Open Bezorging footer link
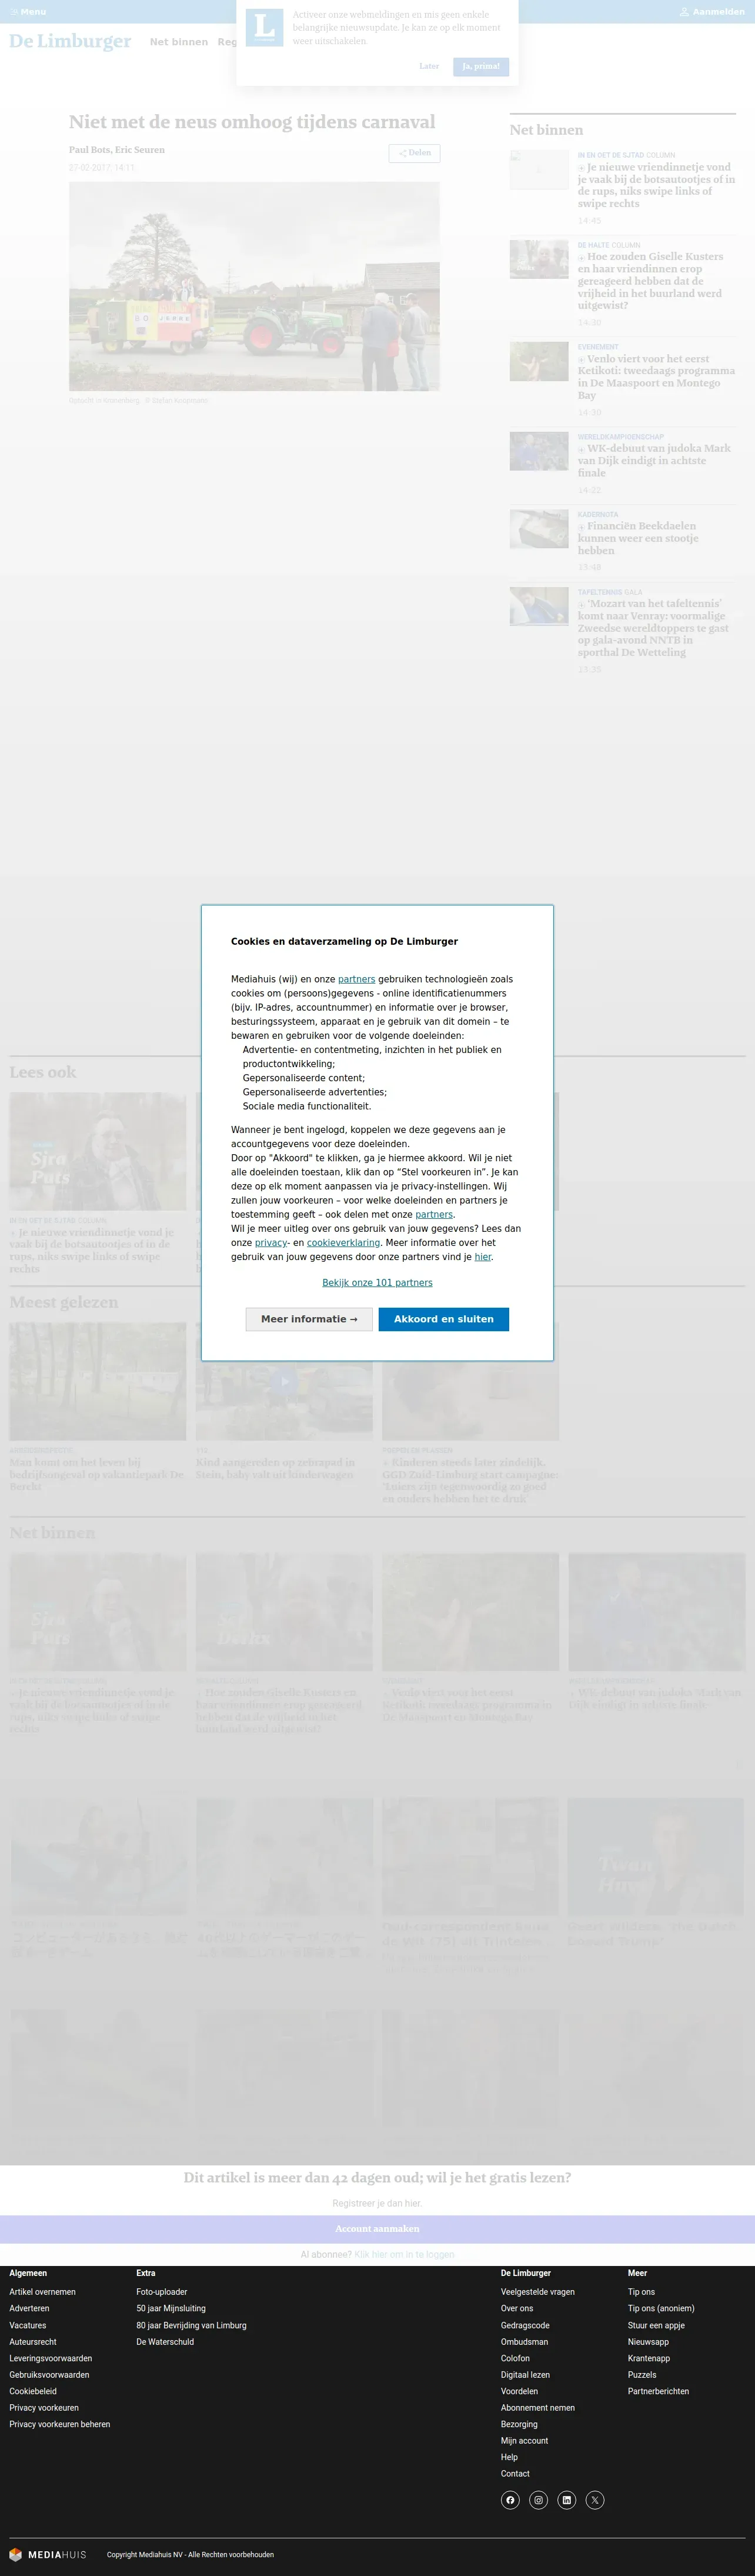The width and height of the screenshot is (755, 2576). tap(519, 2424)
